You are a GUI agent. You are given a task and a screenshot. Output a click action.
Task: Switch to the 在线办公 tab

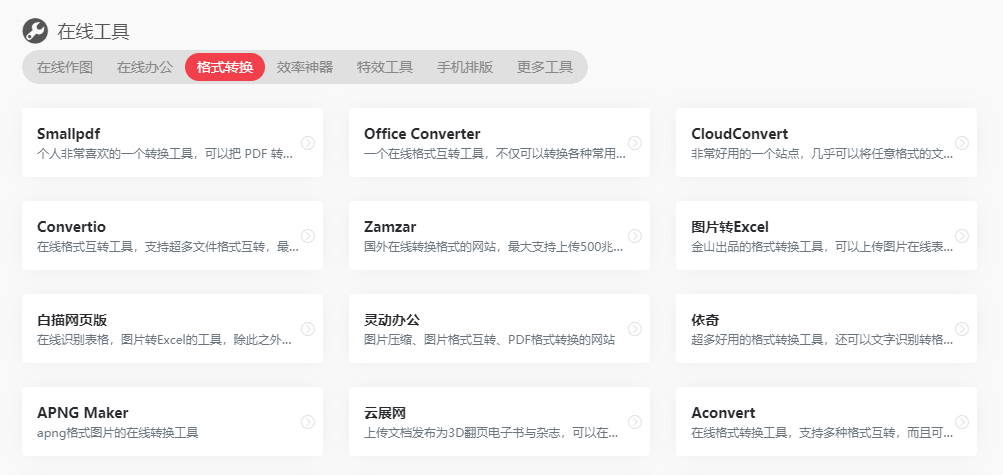coord(145,67)
